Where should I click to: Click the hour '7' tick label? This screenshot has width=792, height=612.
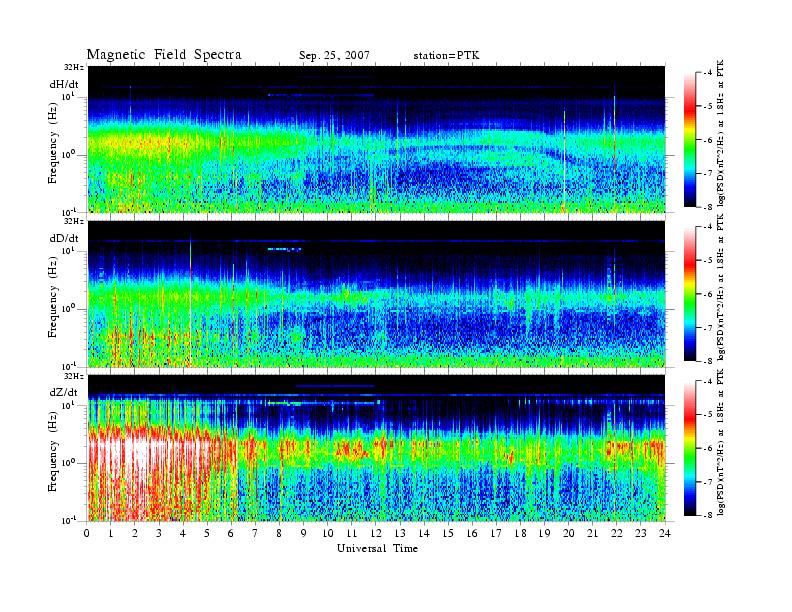(x=255, y=534)
